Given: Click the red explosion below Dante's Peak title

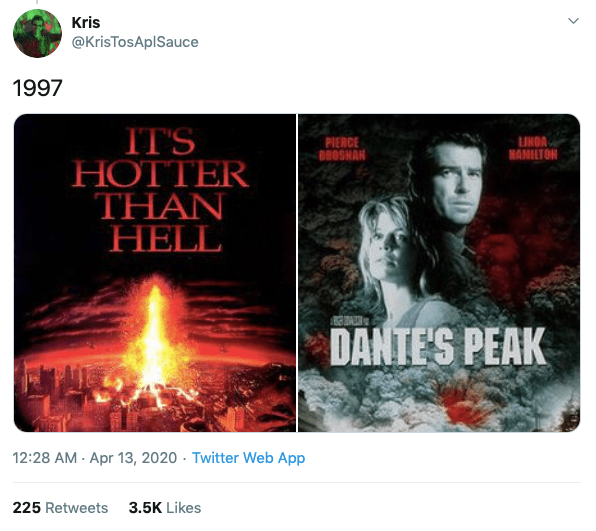Looking at the screenshot, I should click(x=462, y=405).
